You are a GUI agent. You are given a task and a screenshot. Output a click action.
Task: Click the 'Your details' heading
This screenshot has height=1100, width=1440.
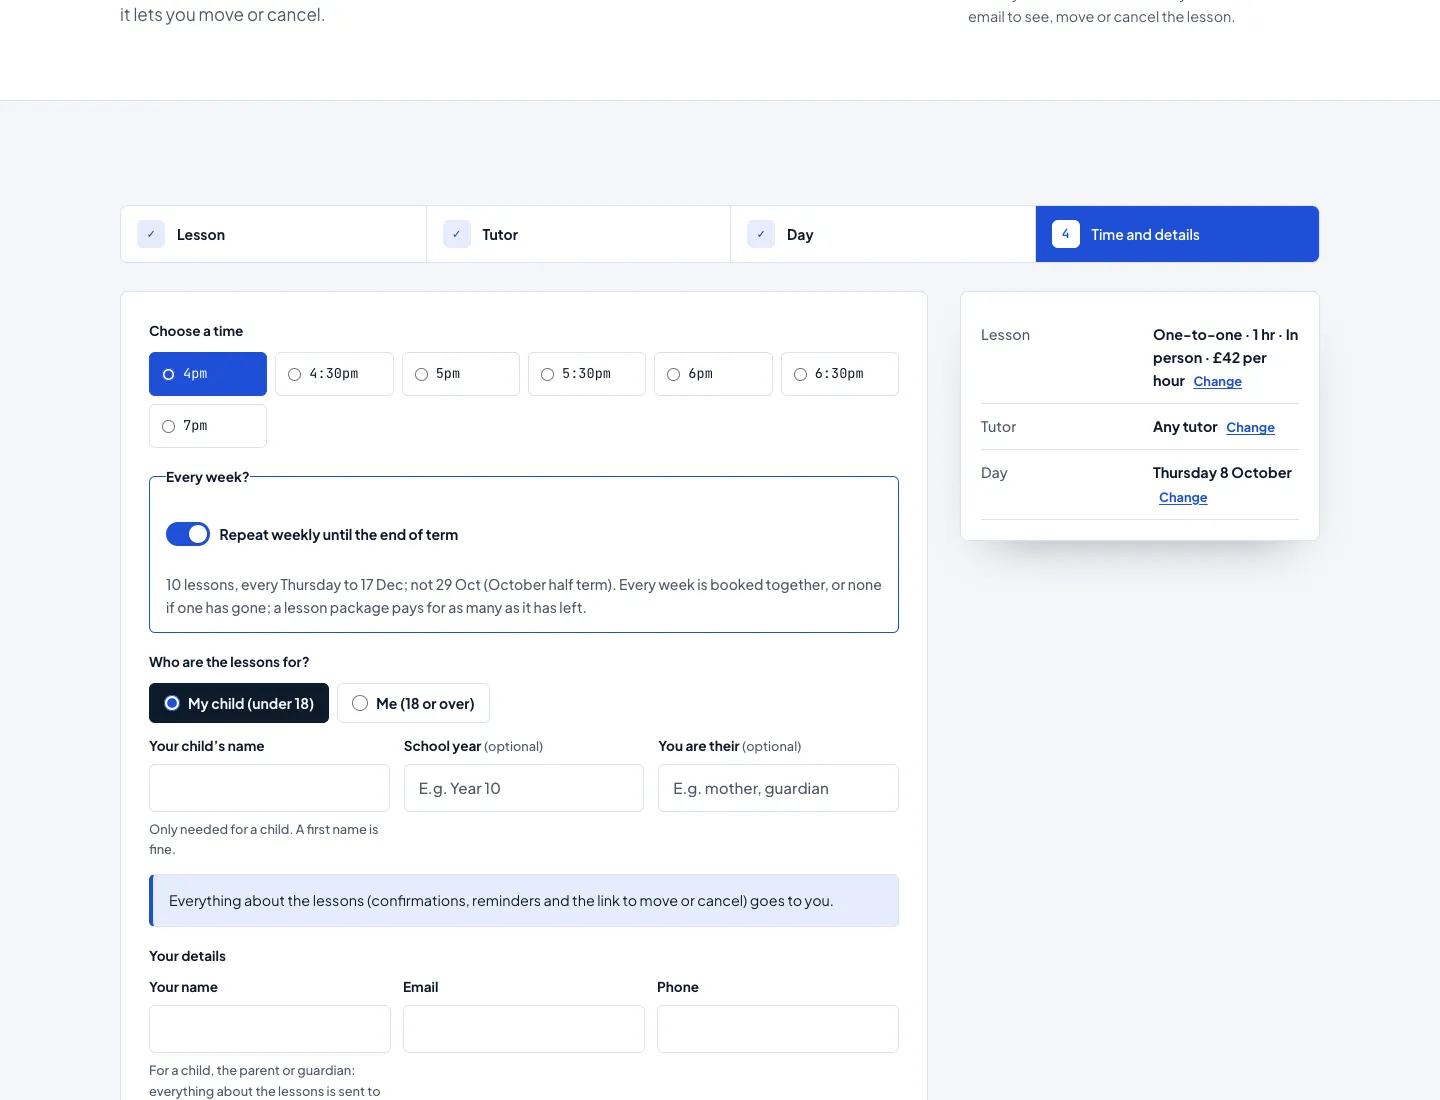coord(187,956)
